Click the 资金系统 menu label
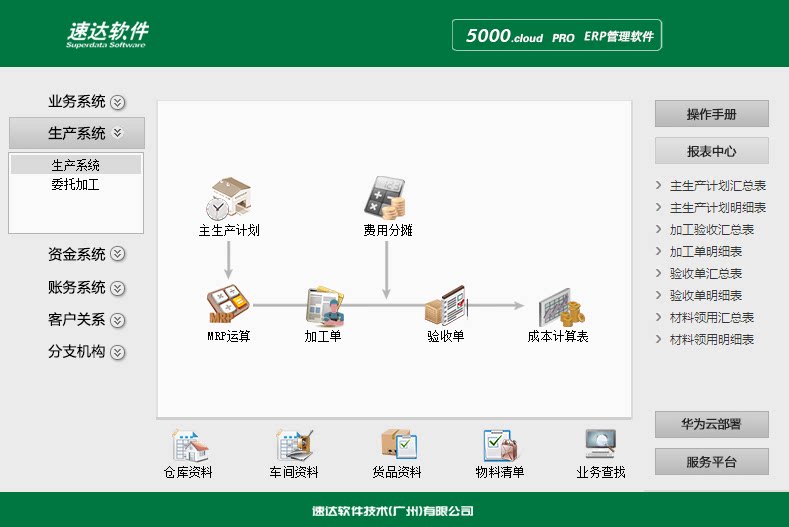 (76, 254)
